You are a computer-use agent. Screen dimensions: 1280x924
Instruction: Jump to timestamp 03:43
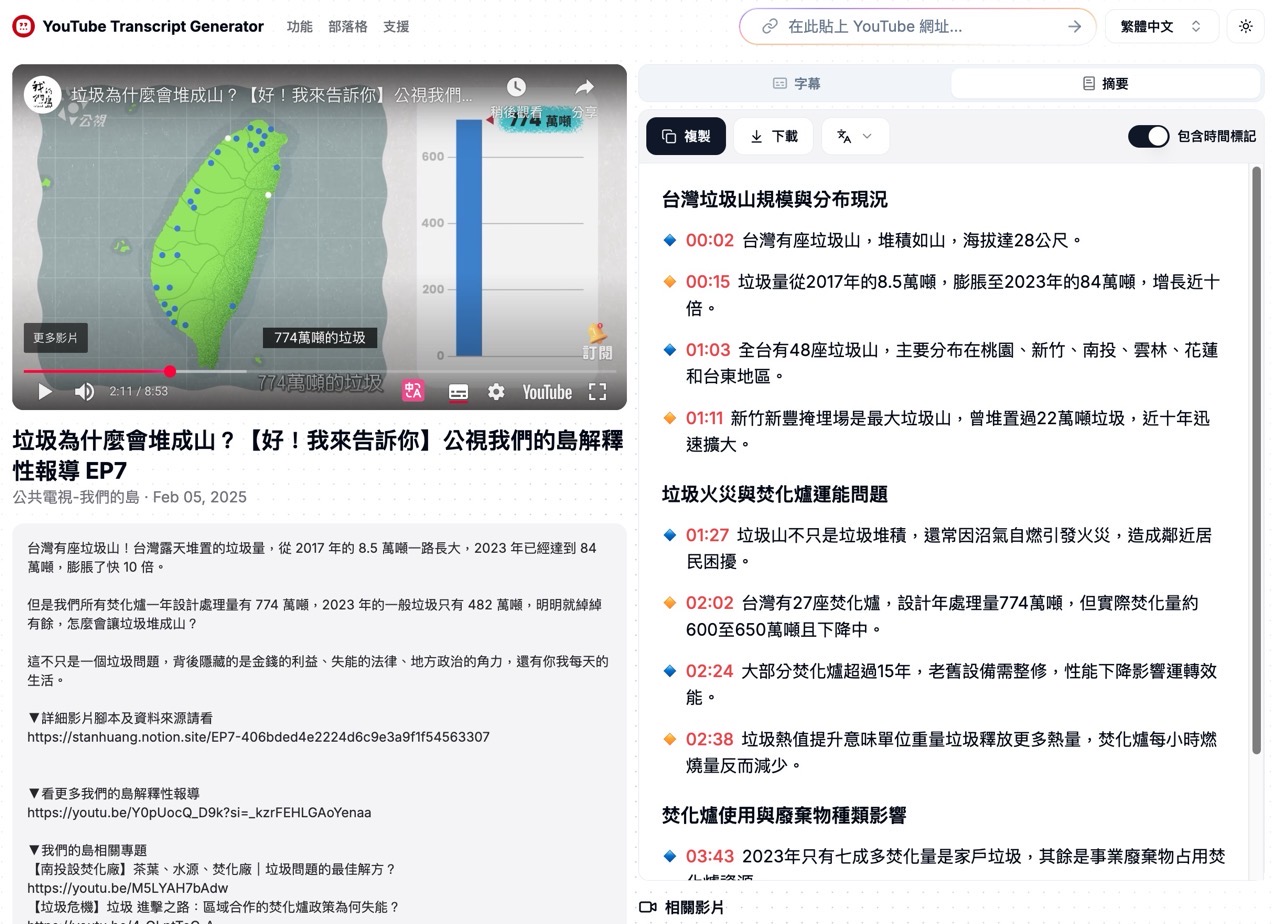[x=710, y=856]
